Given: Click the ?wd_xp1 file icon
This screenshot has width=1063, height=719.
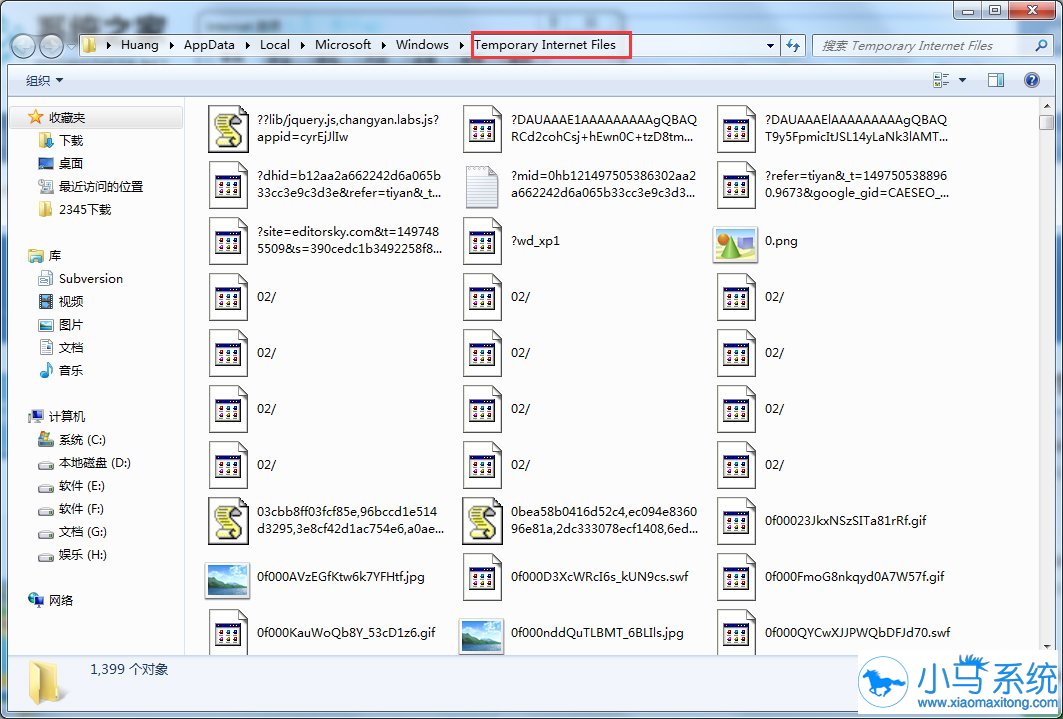Looking at the screenshot, I should click(482, 241).
